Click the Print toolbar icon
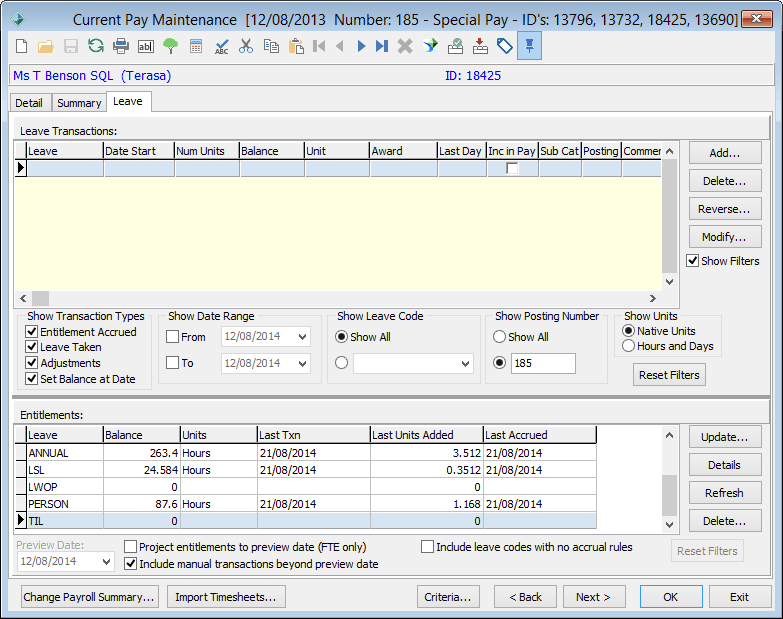This screenshot has height=619, width=783. pos(120,46)
